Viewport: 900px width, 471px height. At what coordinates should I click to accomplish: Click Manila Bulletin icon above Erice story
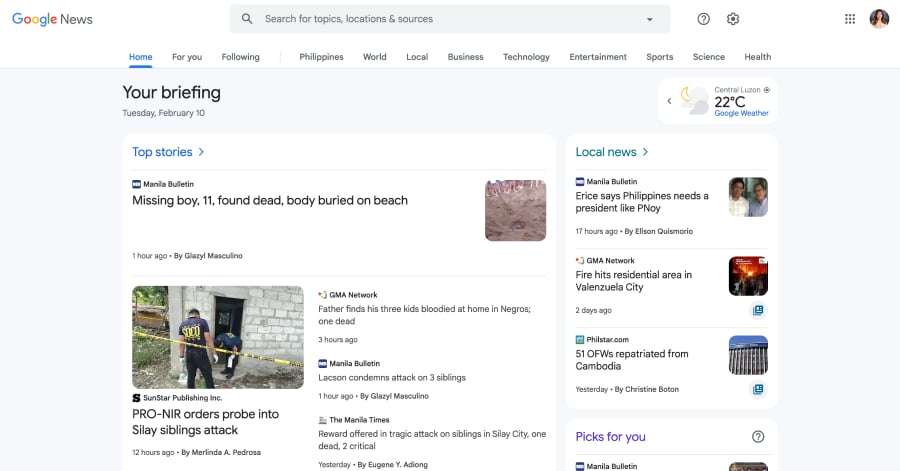point(580,181)
